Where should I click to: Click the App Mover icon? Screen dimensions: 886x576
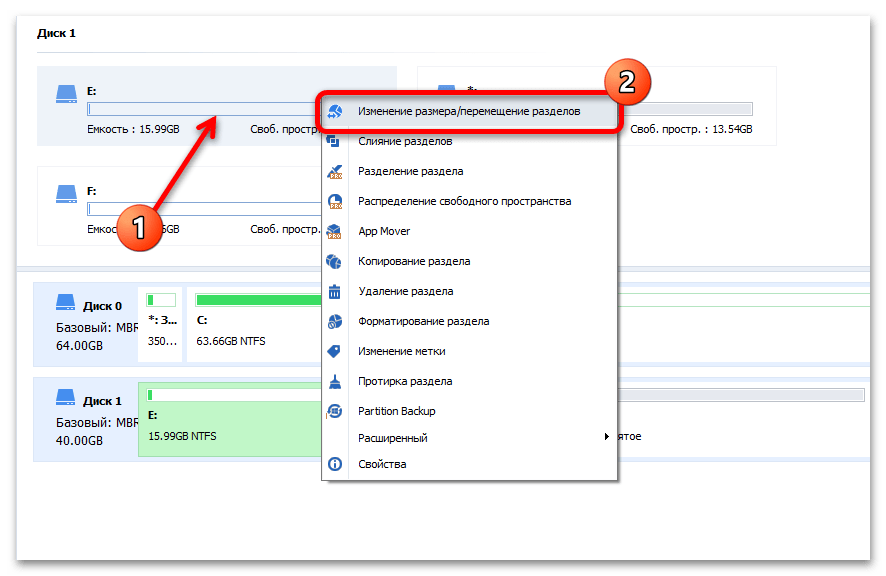point(335,231)
